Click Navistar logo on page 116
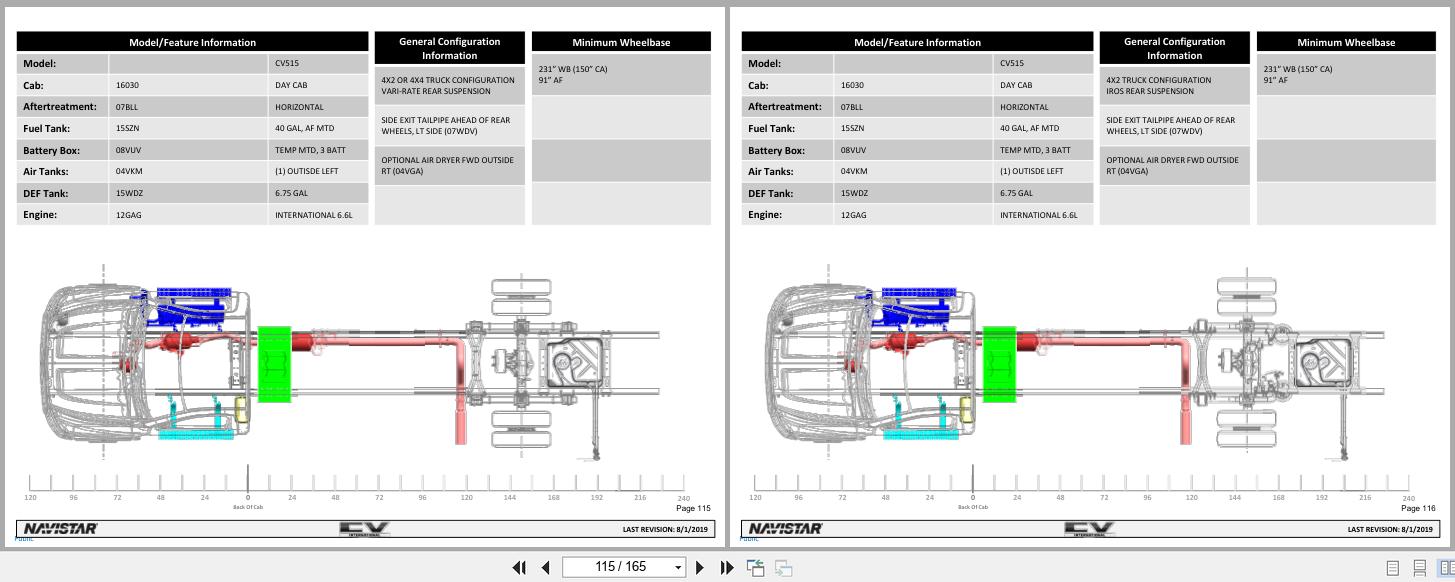1455x582 pixels. point(785,528)
